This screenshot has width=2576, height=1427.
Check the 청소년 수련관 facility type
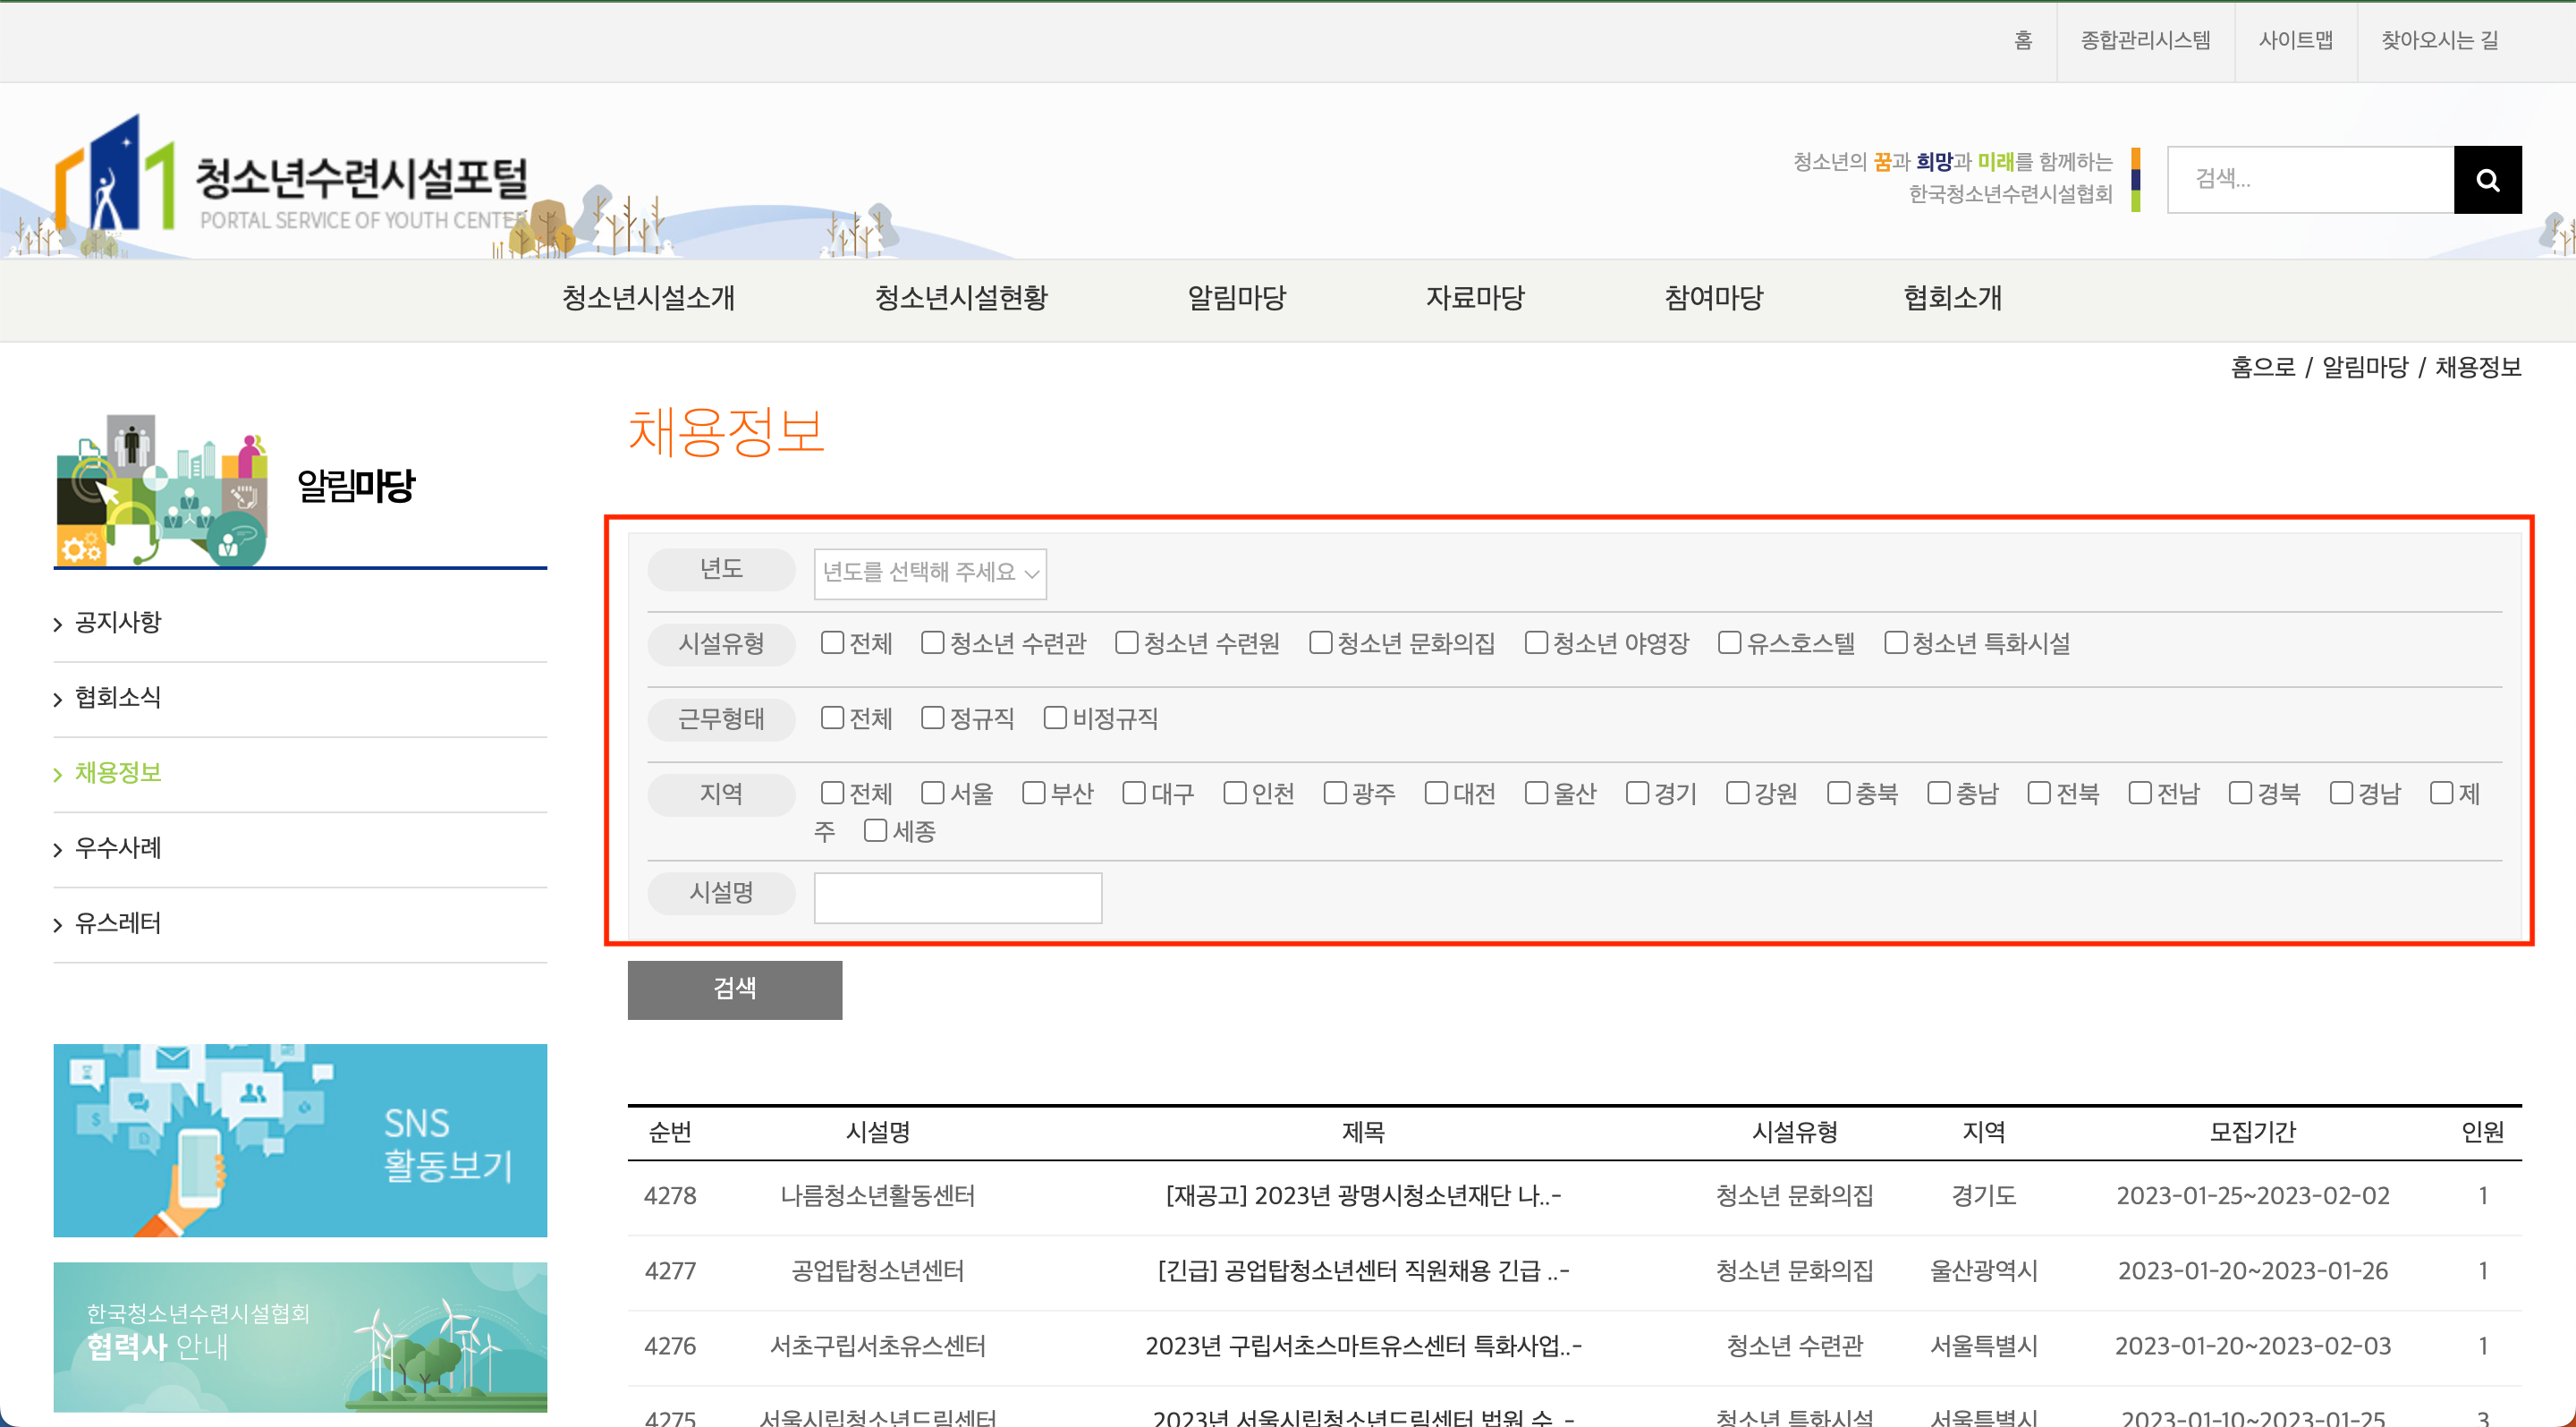pyautogui.click(x=932, y=642)
